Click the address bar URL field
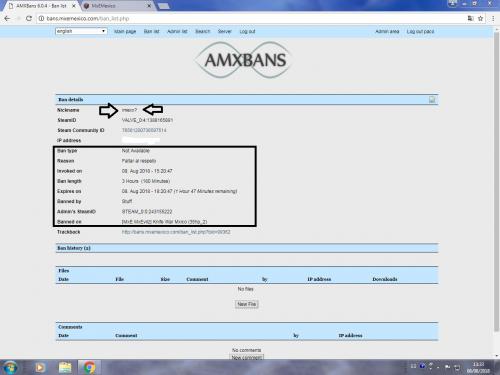The image size is (500, 375). tap(253, 19)
